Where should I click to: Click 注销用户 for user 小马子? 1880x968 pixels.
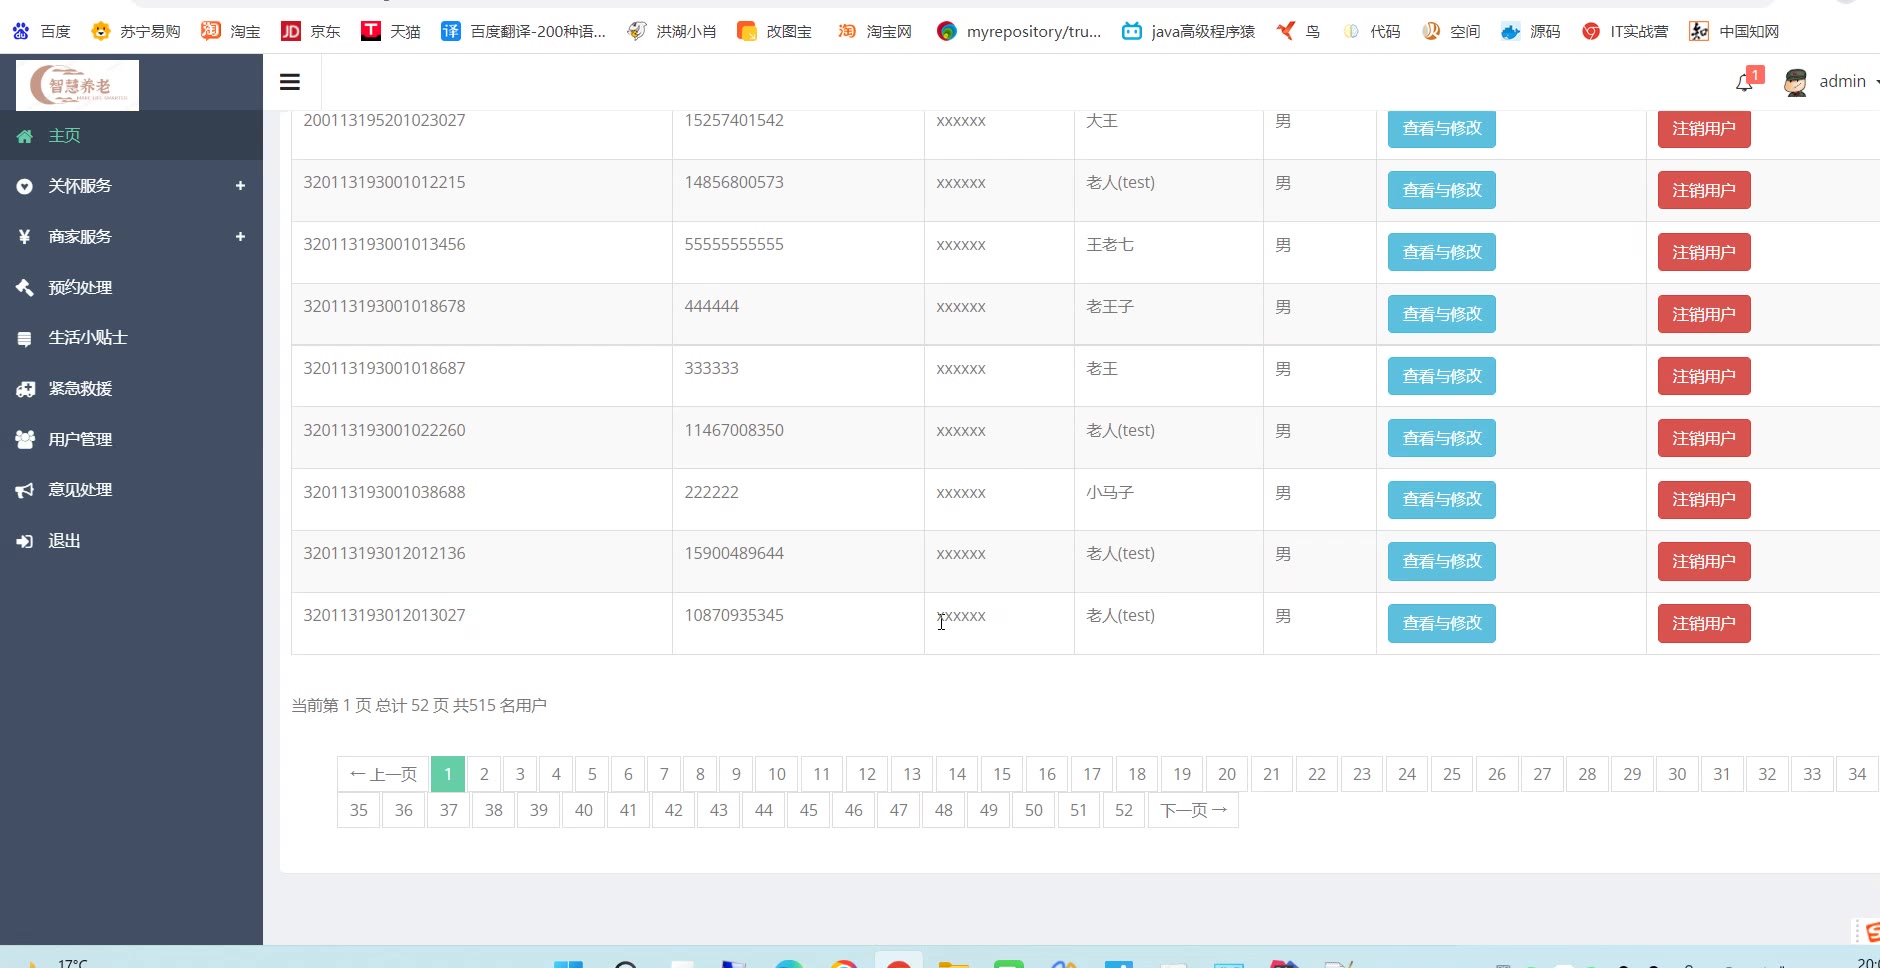point(1704,499)
